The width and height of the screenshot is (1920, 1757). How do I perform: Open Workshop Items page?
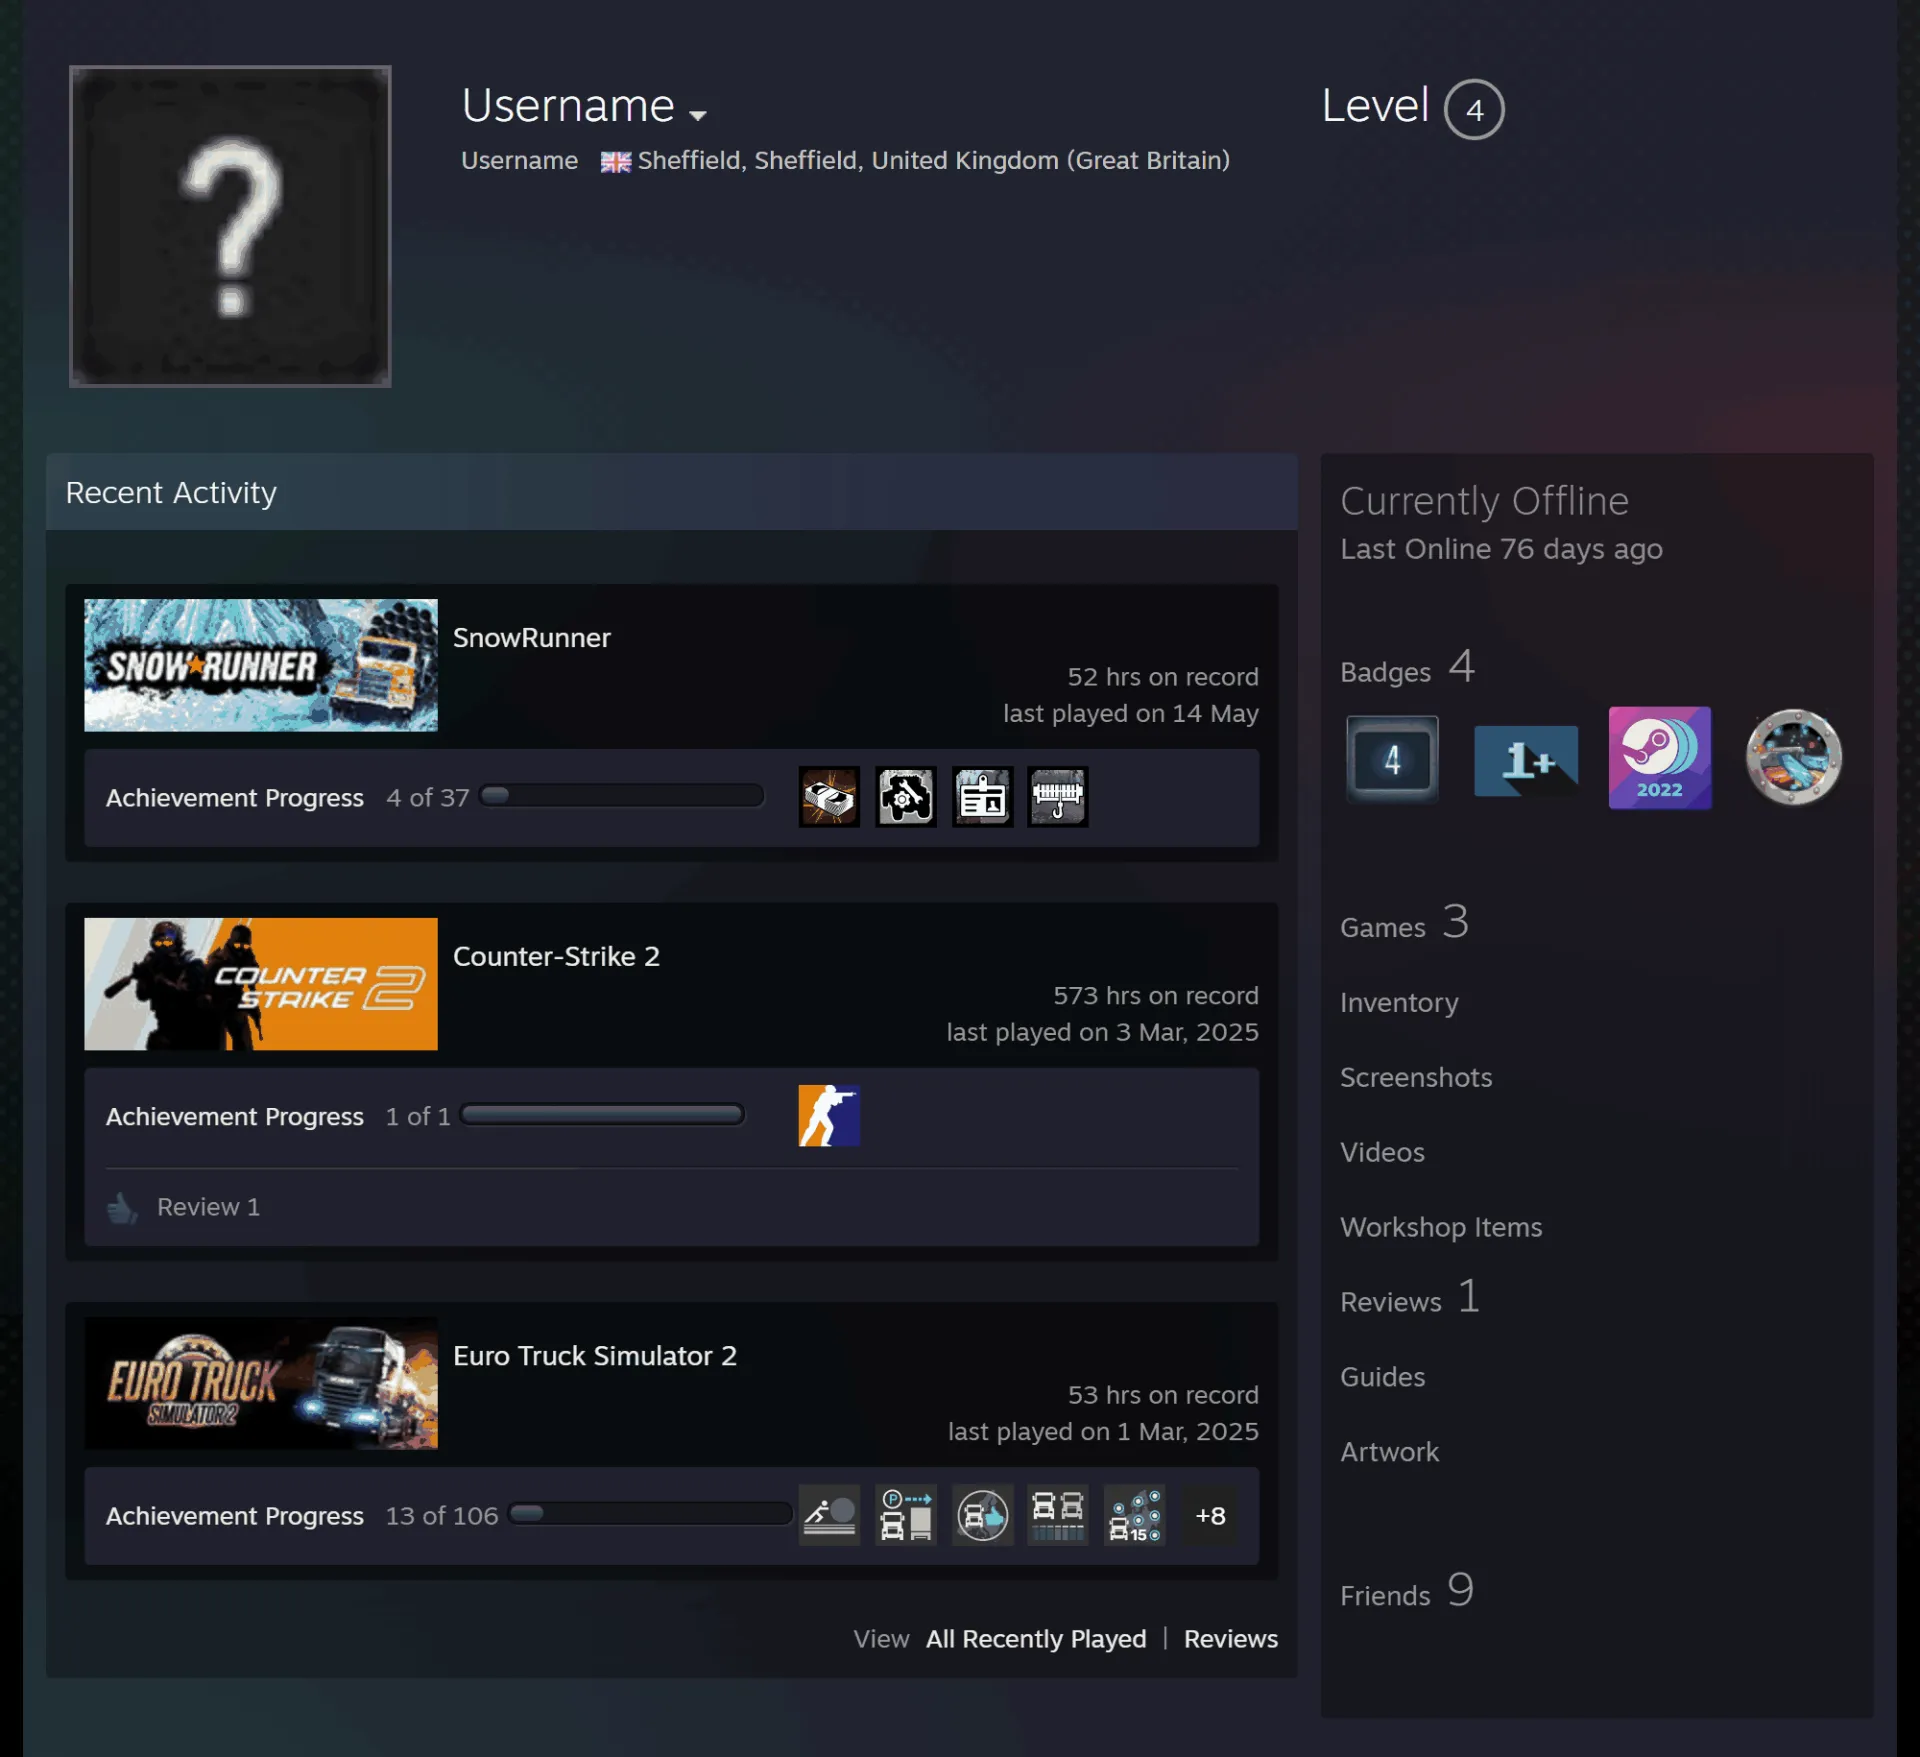coord(1441,1227)
